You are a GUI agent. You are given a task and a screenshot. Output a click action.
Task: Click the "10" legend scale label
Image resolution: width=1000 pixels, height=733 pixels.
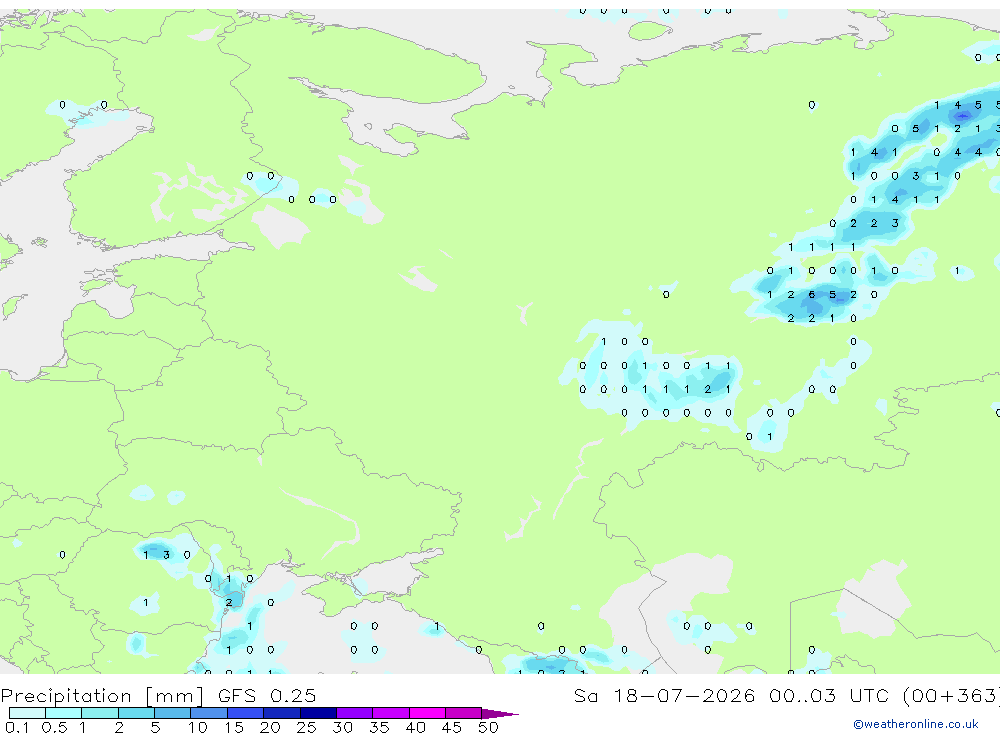pyautogui.click(x=198, y=727)
